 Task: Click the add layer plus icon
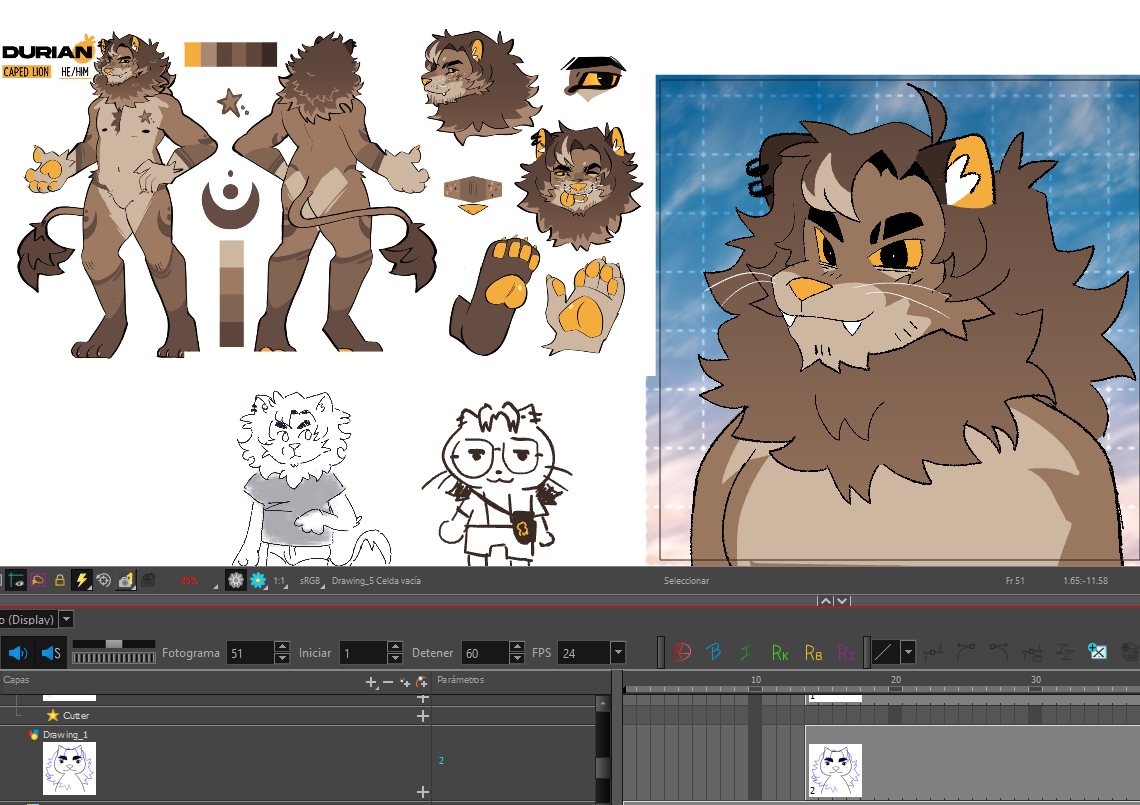pyautogui.click(x=371, y=682)
